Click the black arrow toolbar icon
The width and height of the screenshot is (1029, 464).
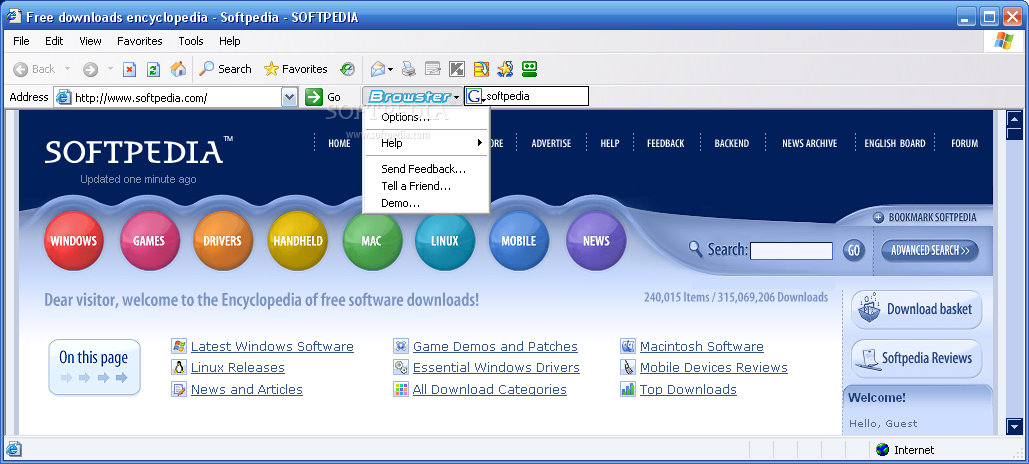(457, 69)
